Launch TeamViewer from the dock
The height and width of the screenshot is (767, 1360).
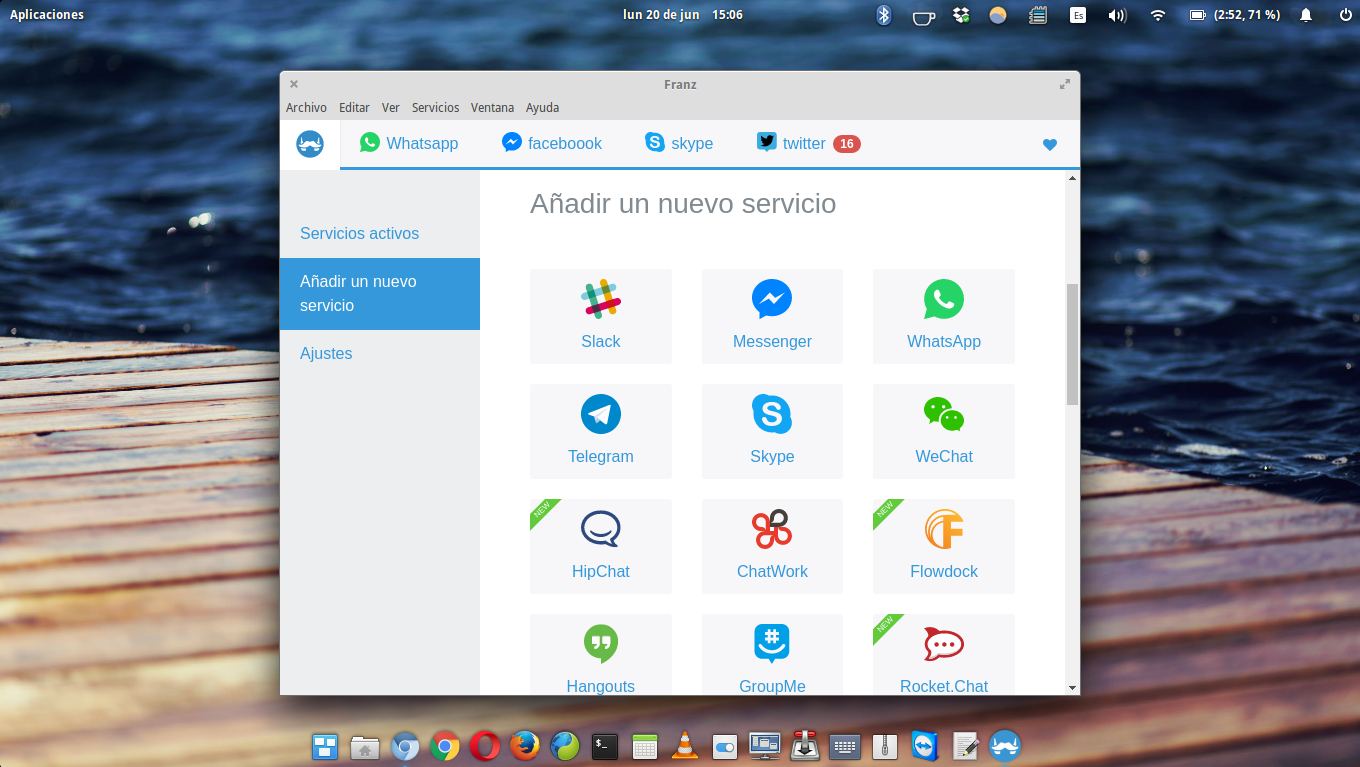point(925,746)
